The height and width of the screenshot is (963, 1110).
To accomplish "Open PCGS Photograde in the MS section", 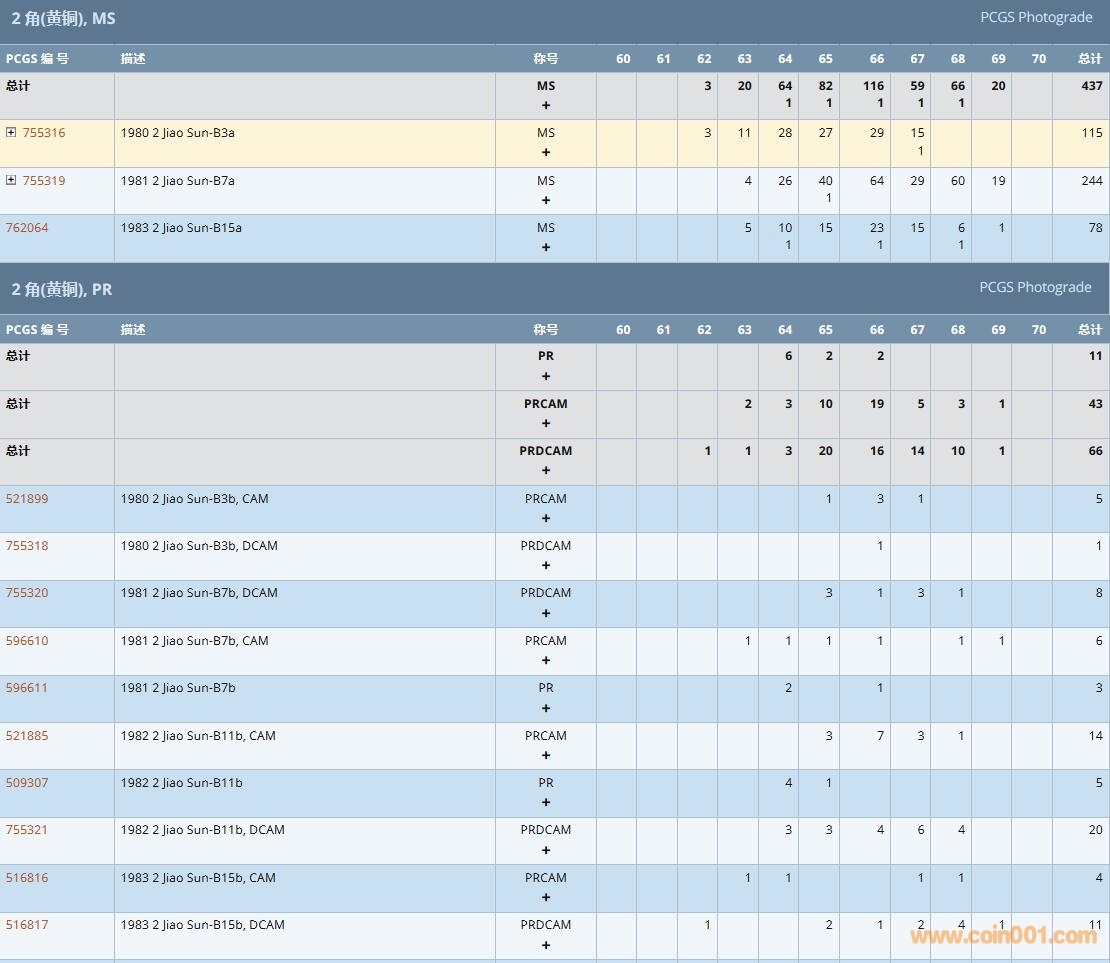I will click(x=1034, y=18).
